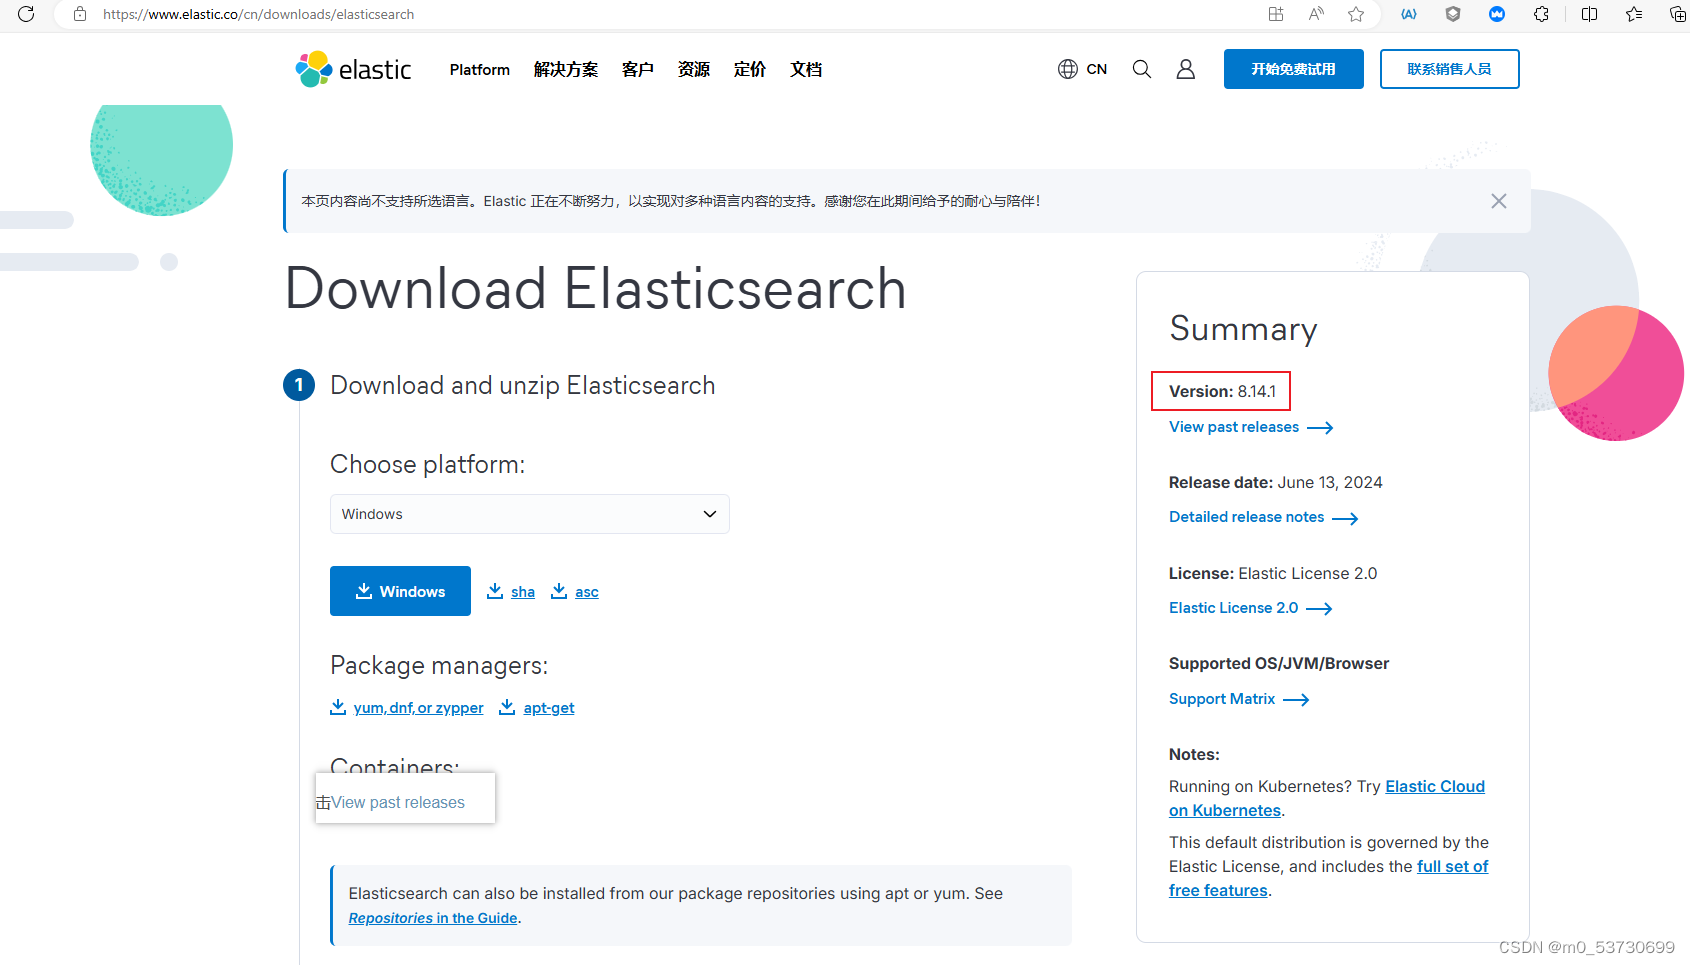The width and height of the screenshot is (1690, 965).
Task: Open the split screen grid icon in address bar
Action: click(x=1276, y=14)
